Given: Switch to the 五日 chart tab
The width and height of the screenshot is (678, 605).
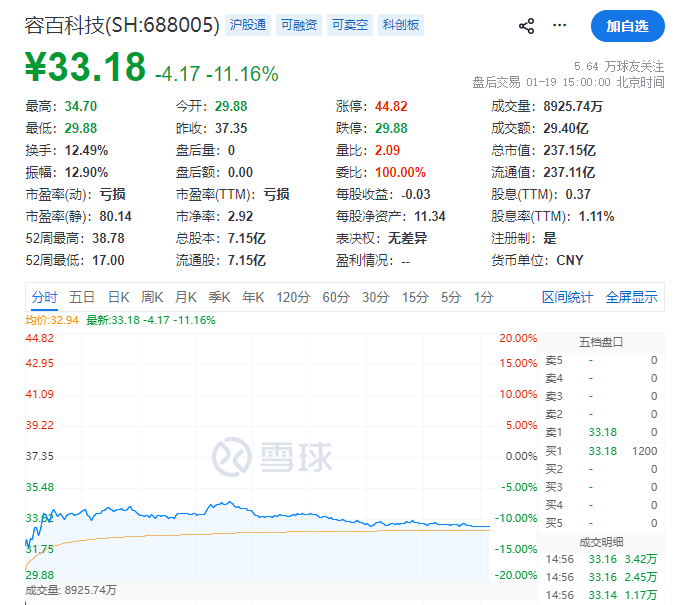Looking at the screenshot, I should 82,297.
